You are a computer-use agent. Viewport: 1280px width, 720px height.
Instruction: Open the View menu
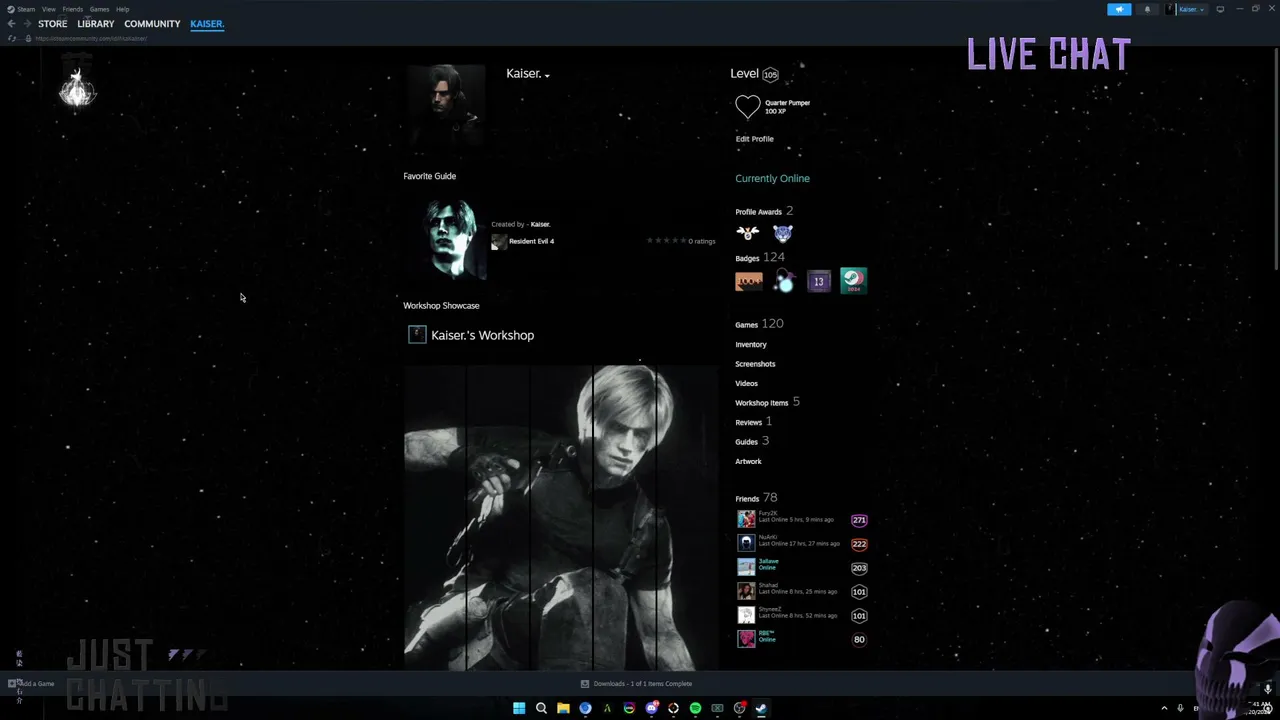48,9
